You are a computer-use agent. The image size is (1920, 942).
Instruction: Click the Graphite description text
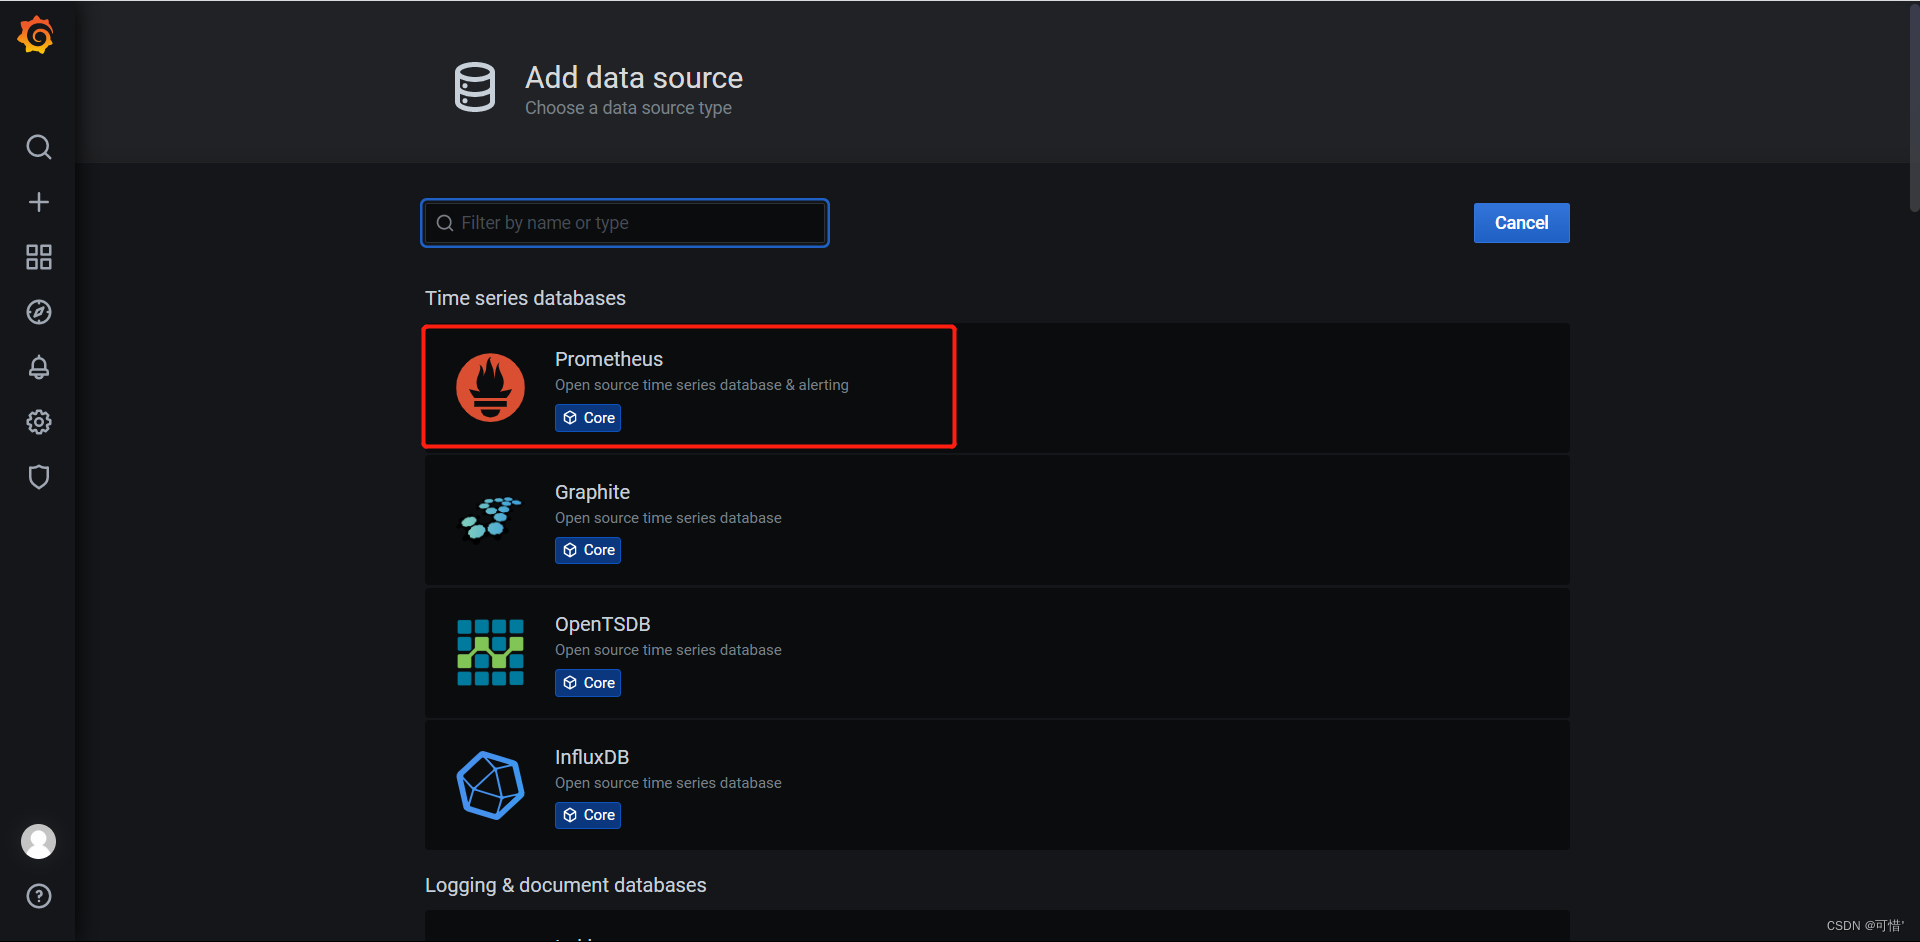point(668,518)
